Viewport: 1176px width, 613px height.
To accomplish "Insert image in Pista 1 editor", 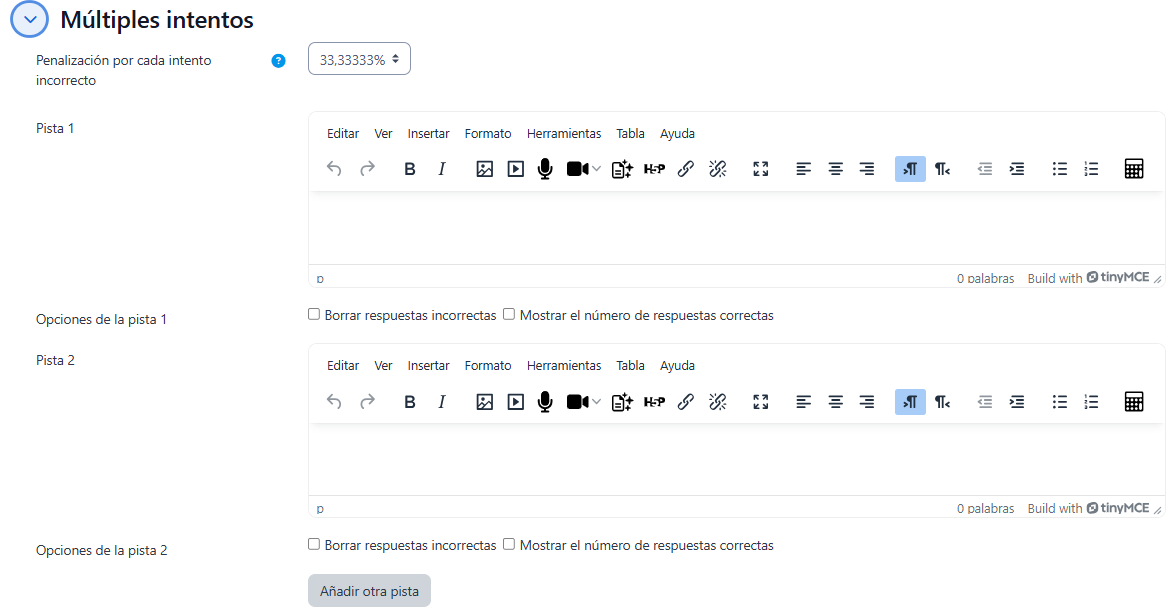I will point(485,169).
